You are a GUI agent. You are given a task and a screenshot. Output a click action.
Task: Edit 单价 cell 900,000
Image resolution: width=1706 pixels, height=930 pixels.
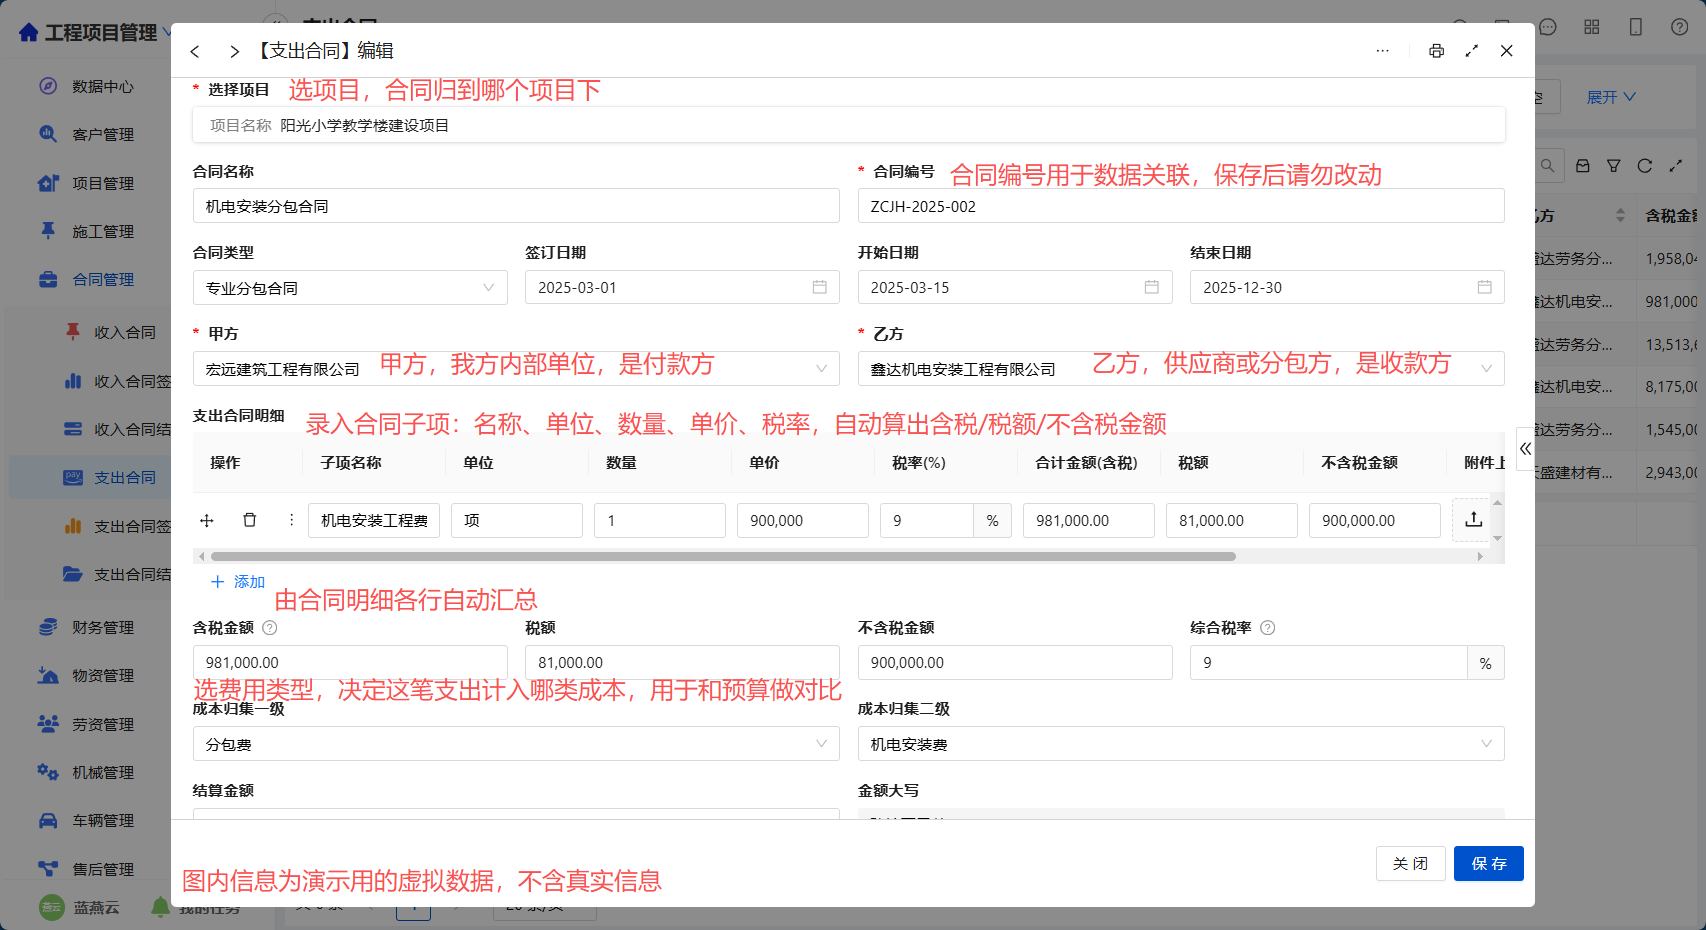coord(803,521)
